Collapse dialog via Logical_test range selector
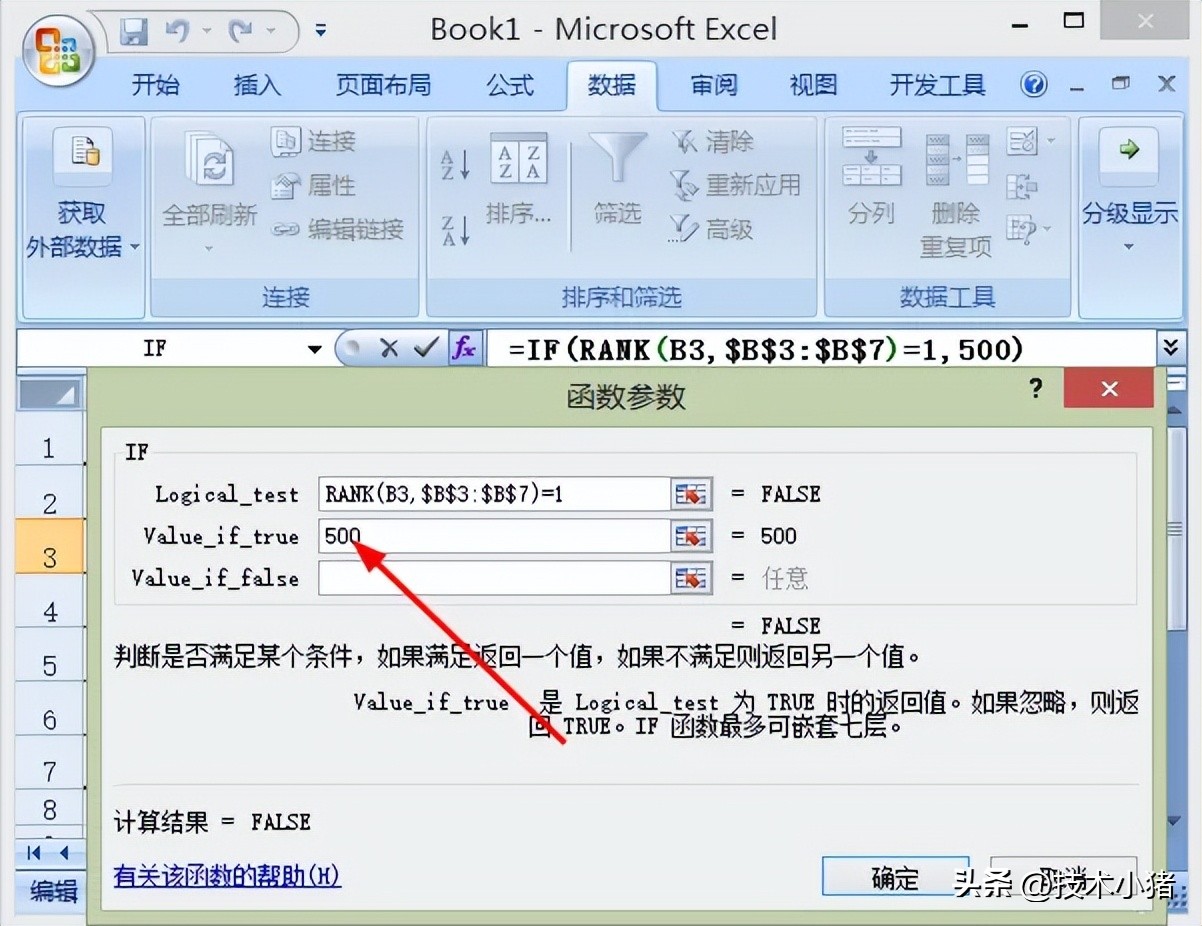Image resolution: width=1202 pixels, height=926 pixels. [691, 494]
